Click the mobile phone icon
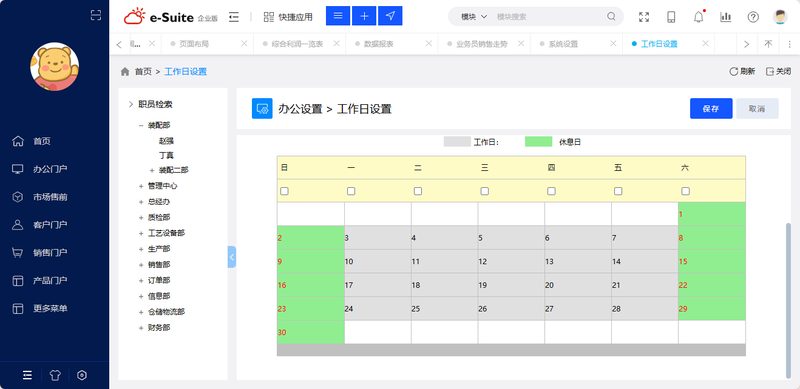Image resolution: width=800 pixels, height=389 pixels. (671, 17)
